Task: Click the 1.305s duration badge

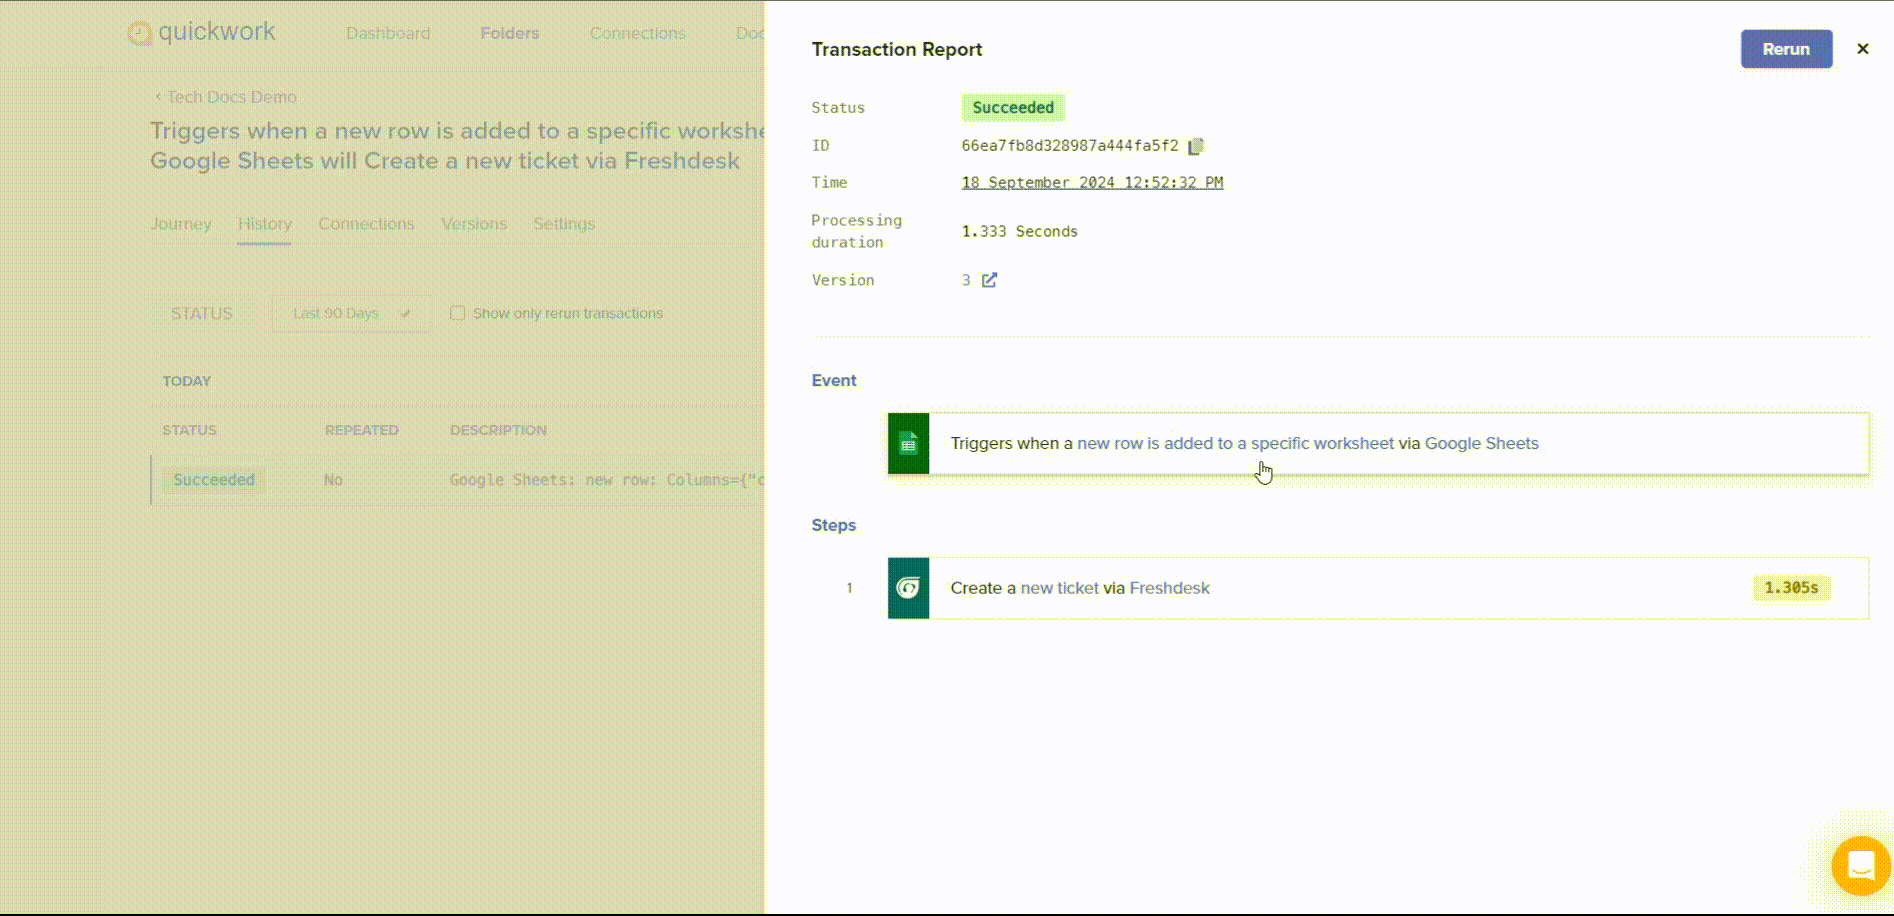Action: tap(1791, 588)
